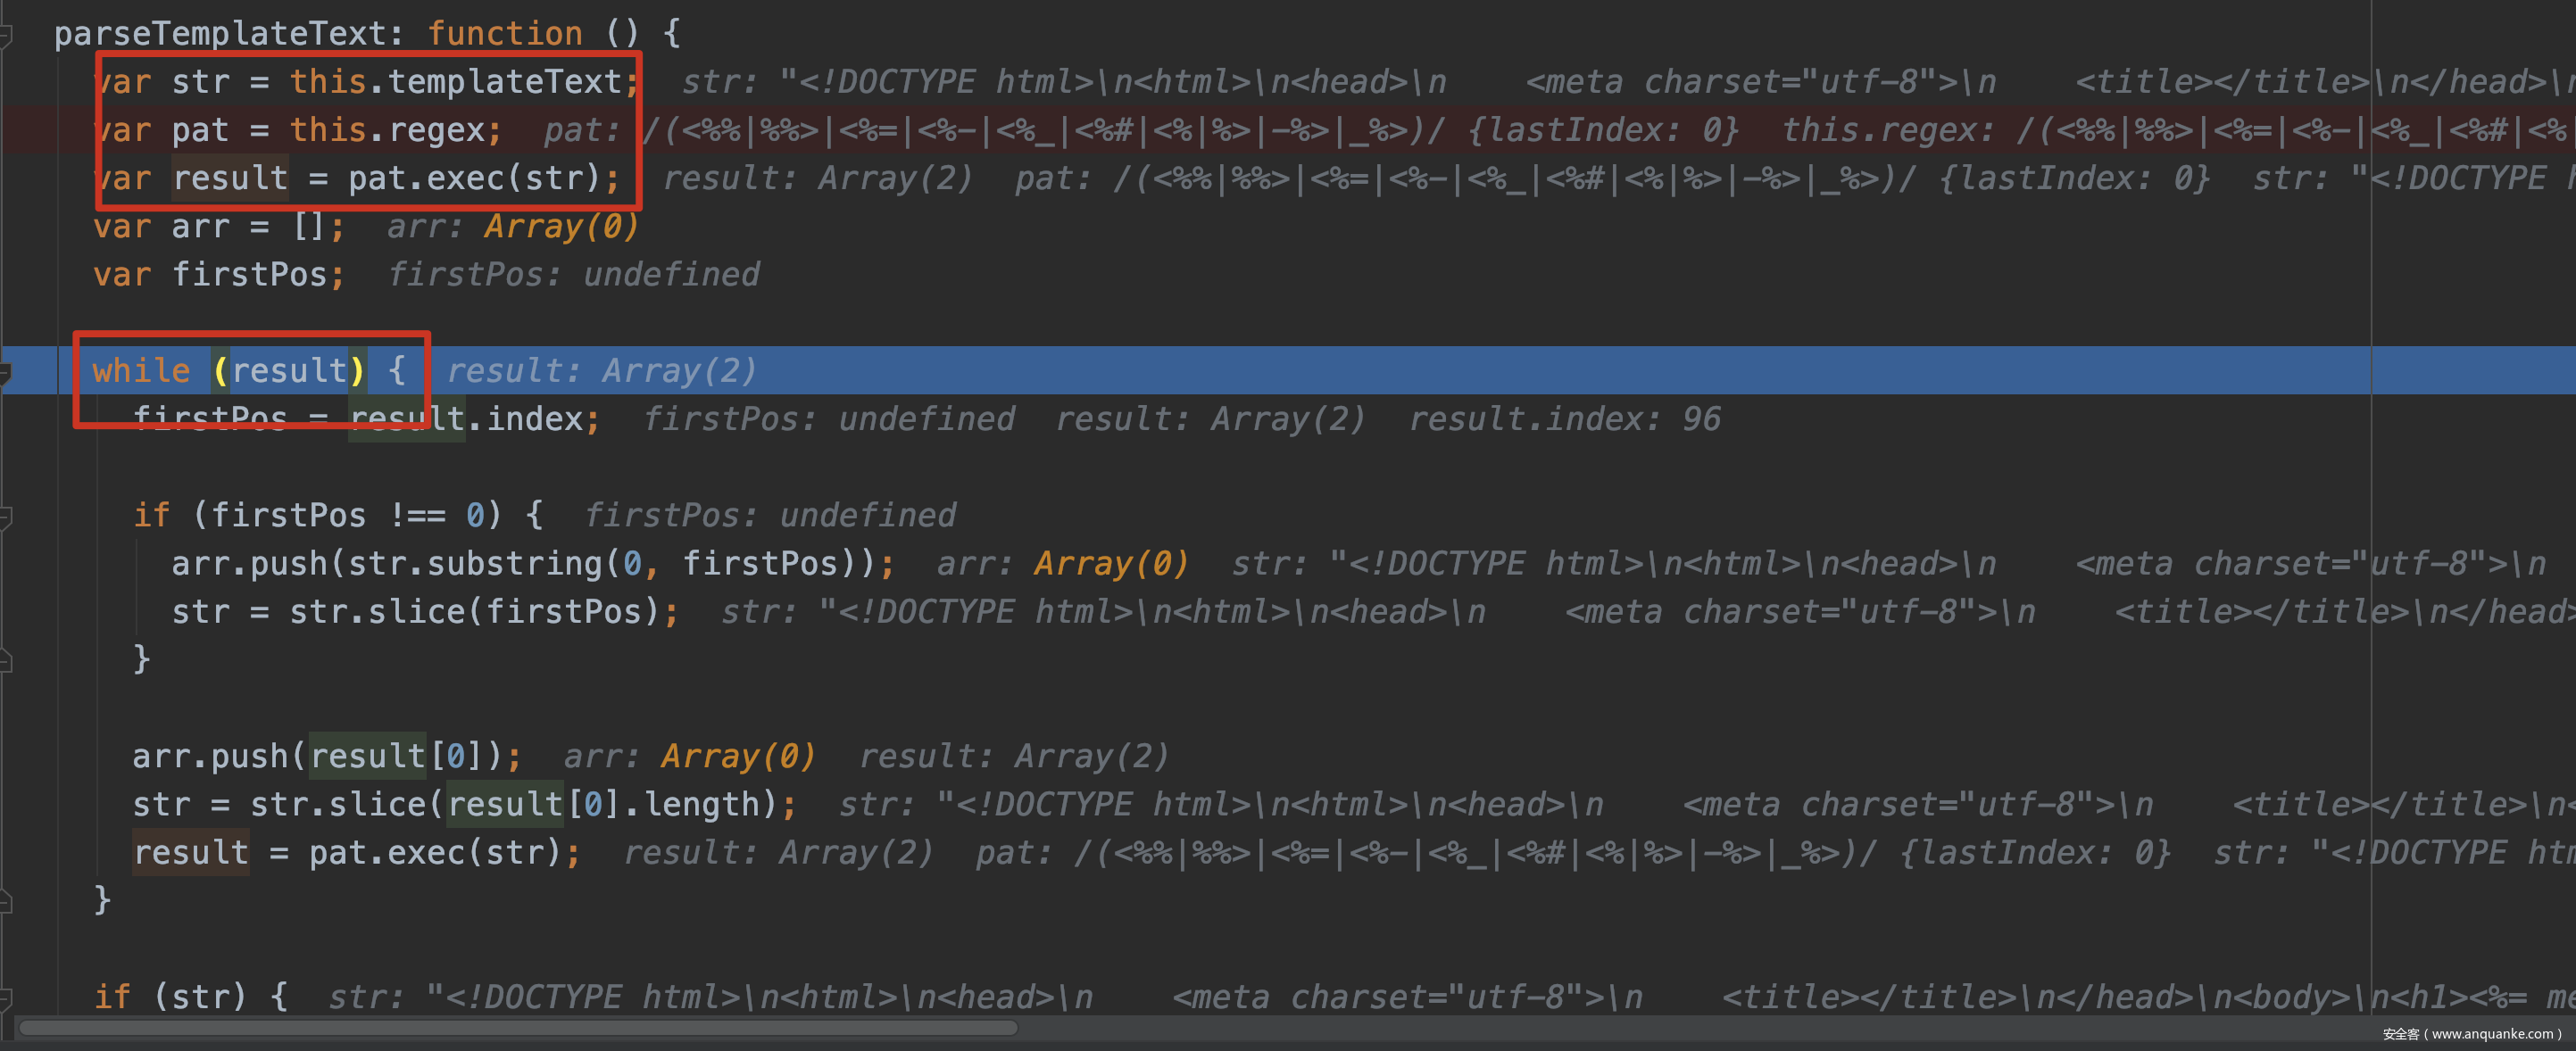Place cursor on templateText in var str line
The height and width of the screenshot is (1051, 2576).
tap(505, 82)
